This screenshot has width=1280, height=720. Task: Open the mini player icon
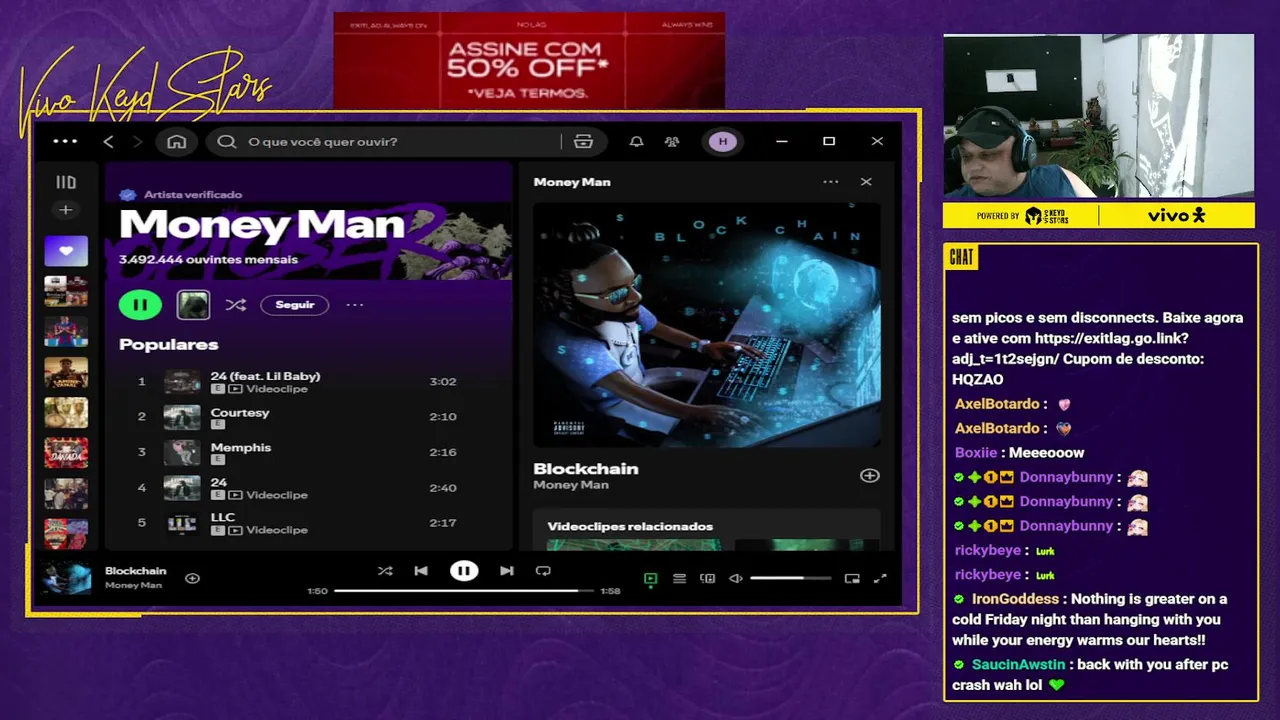coord(852,578)
